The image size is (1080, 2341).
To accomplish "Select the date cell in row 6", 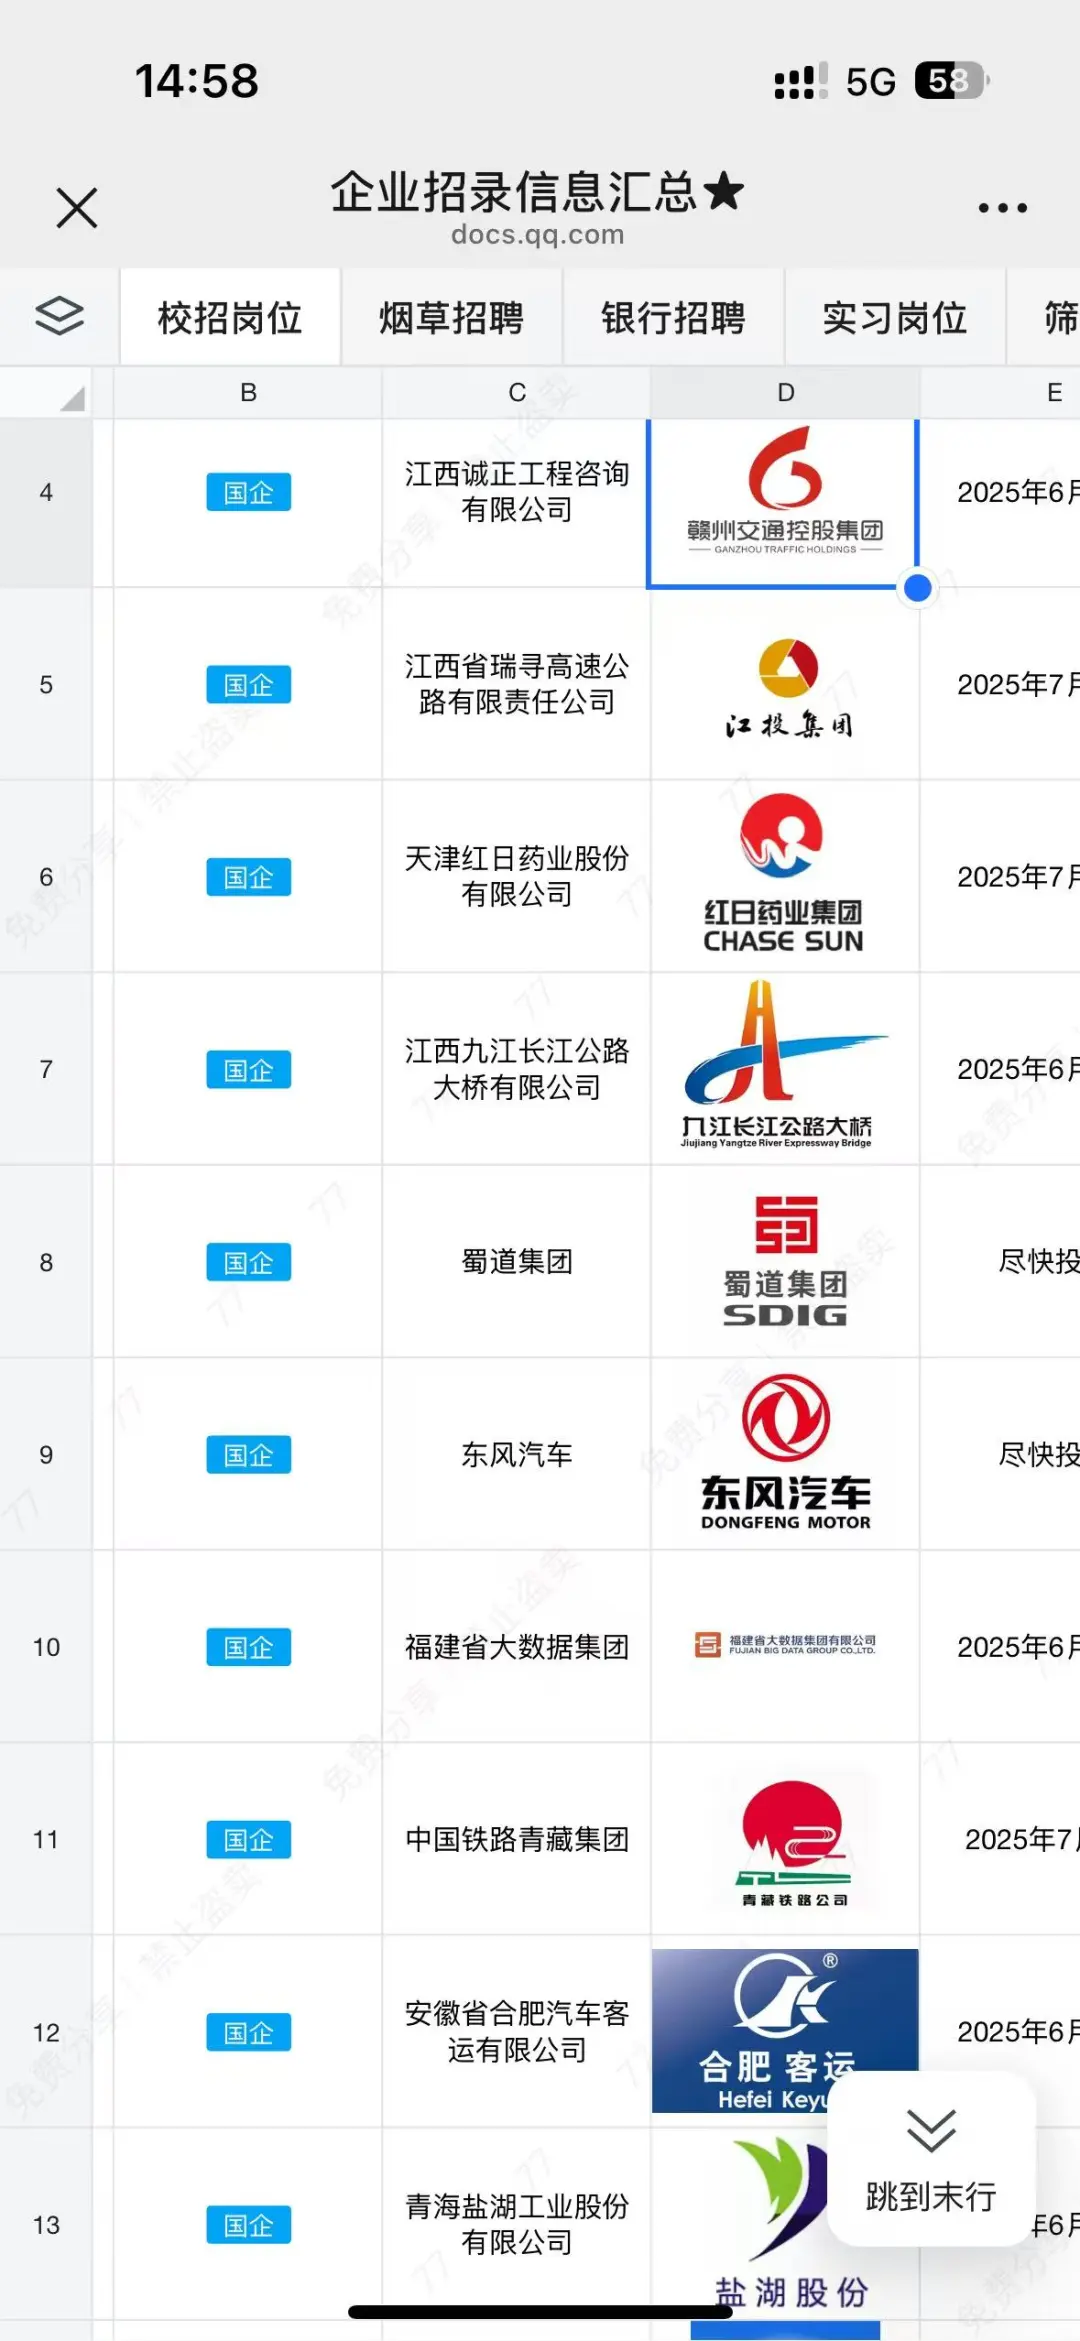I will pyautogui.click(x=1000, y=877).
